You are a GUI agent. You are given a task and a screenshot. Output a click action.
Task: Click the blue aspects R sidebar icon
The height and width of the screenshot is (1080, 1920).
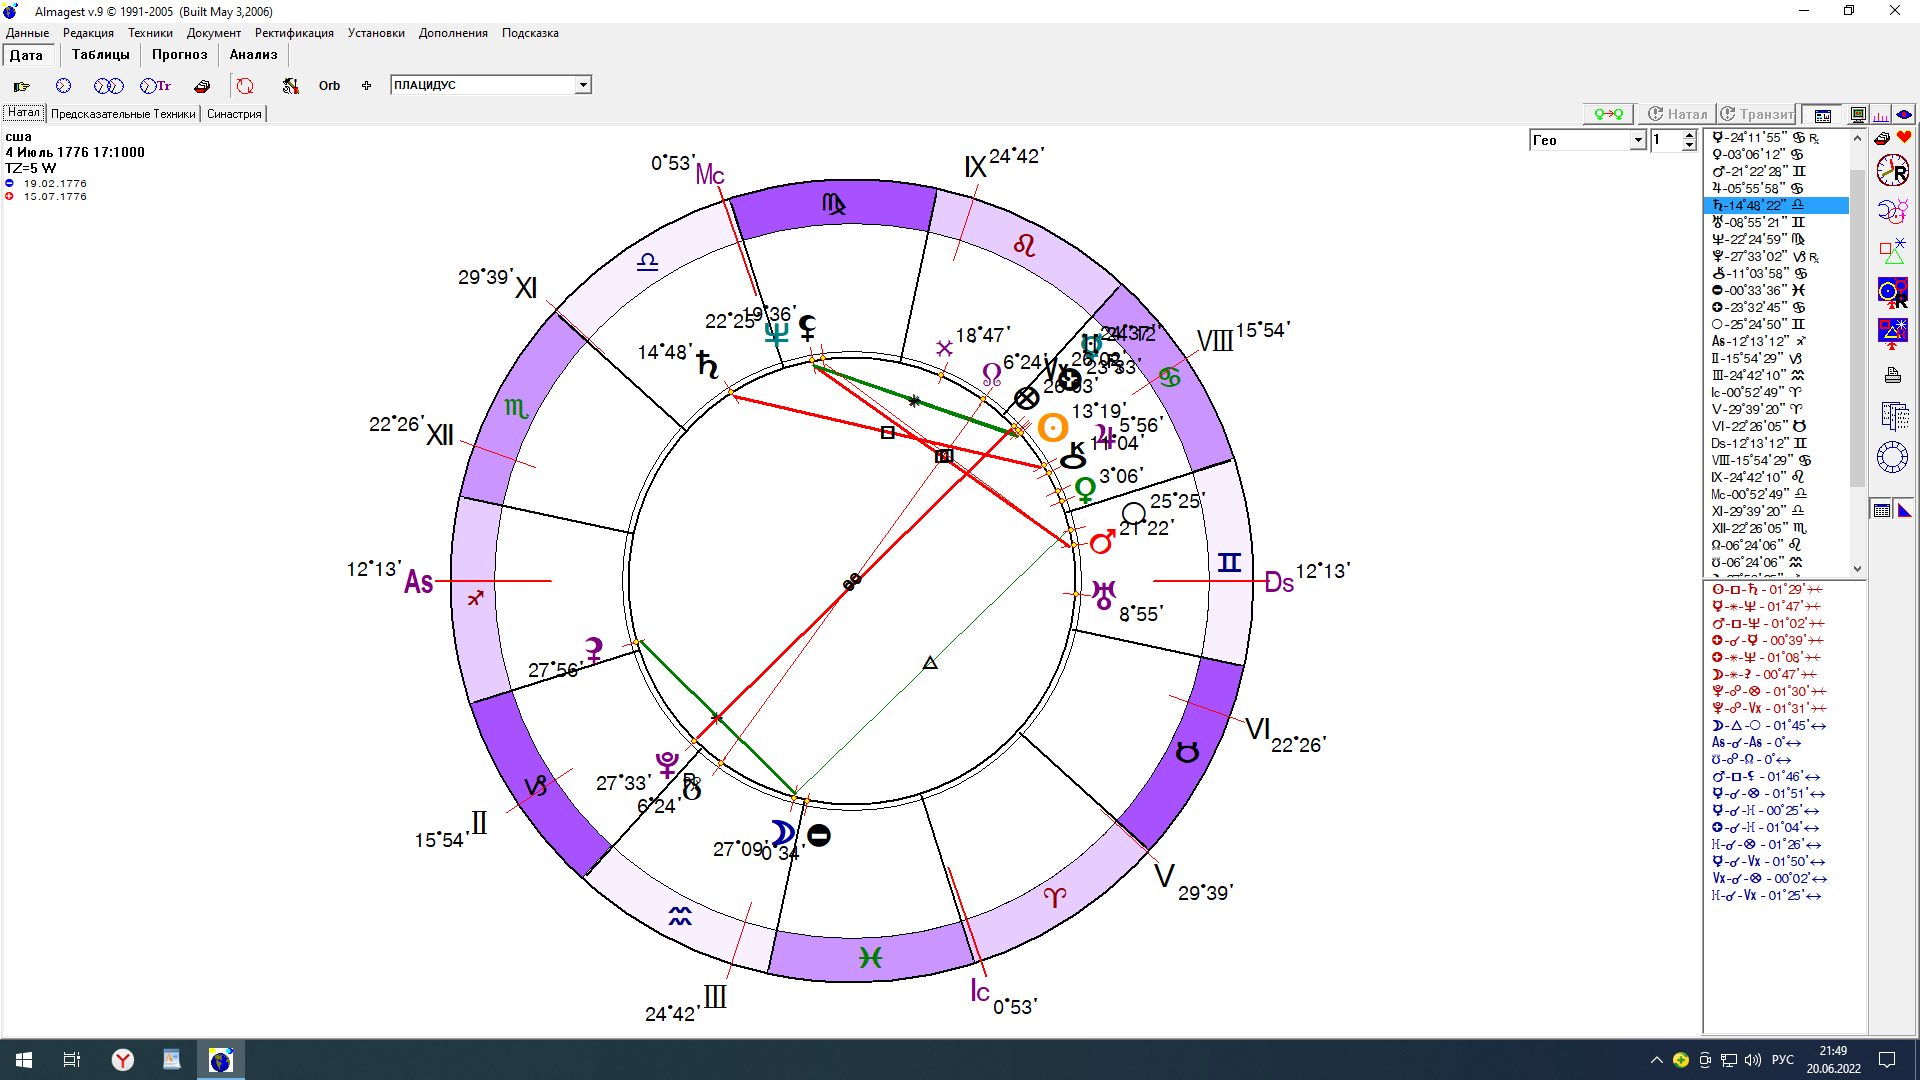[1893, 332]
